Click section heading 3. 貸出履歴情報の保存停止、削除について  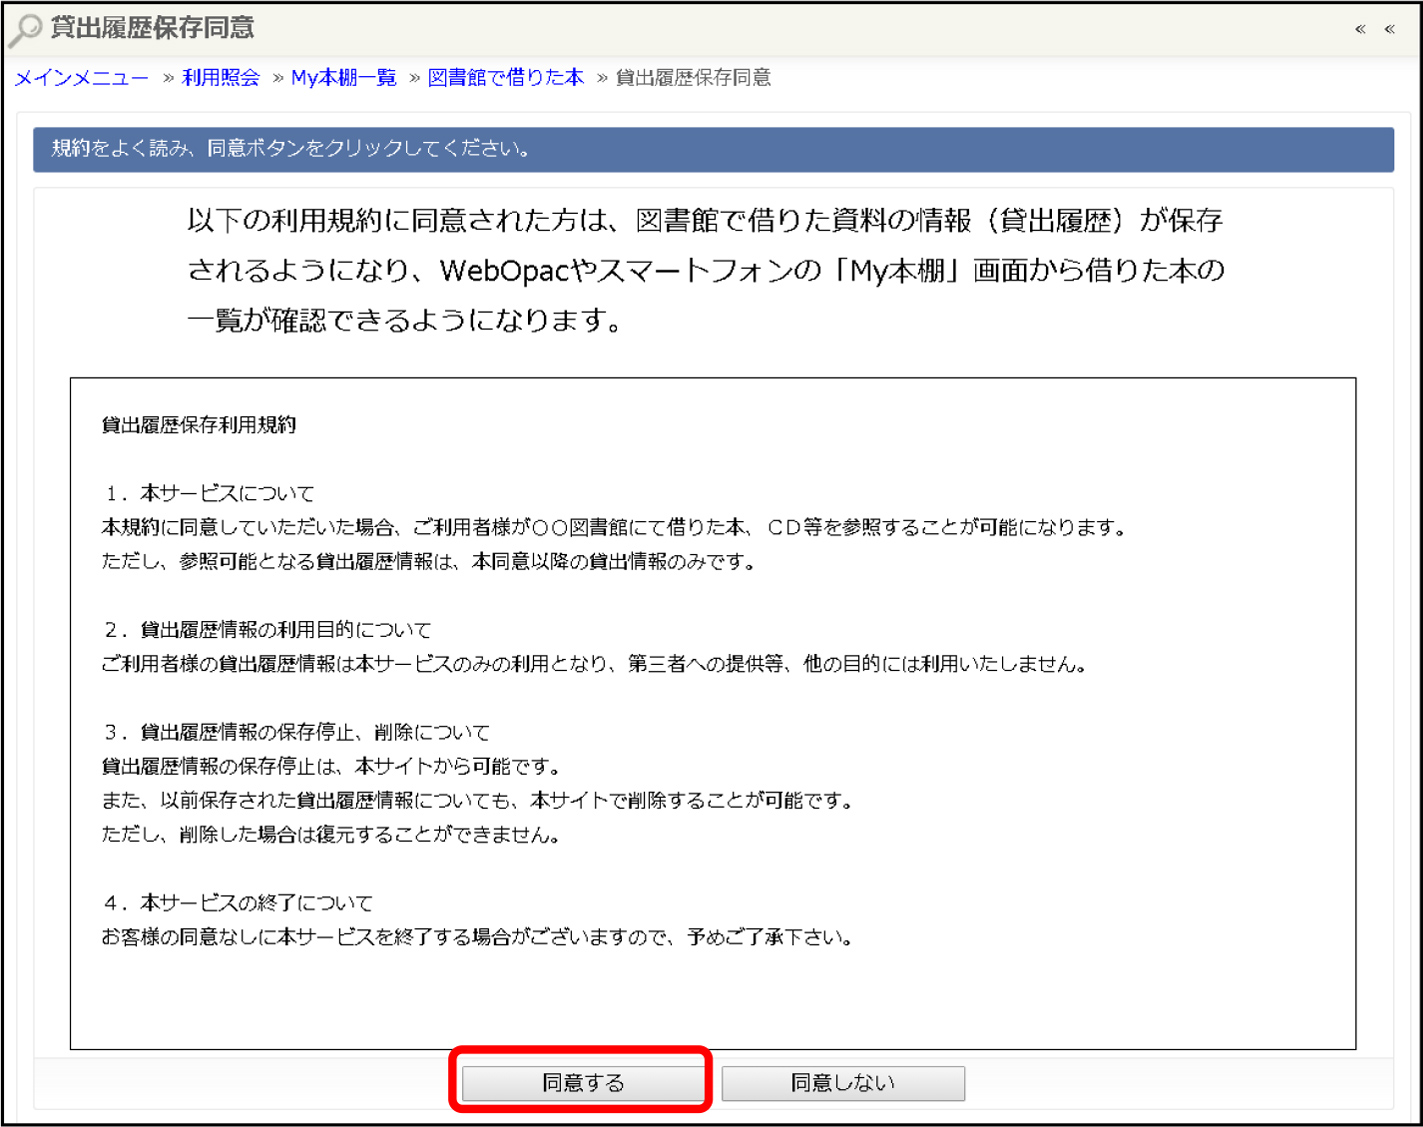tap(296, 732)
